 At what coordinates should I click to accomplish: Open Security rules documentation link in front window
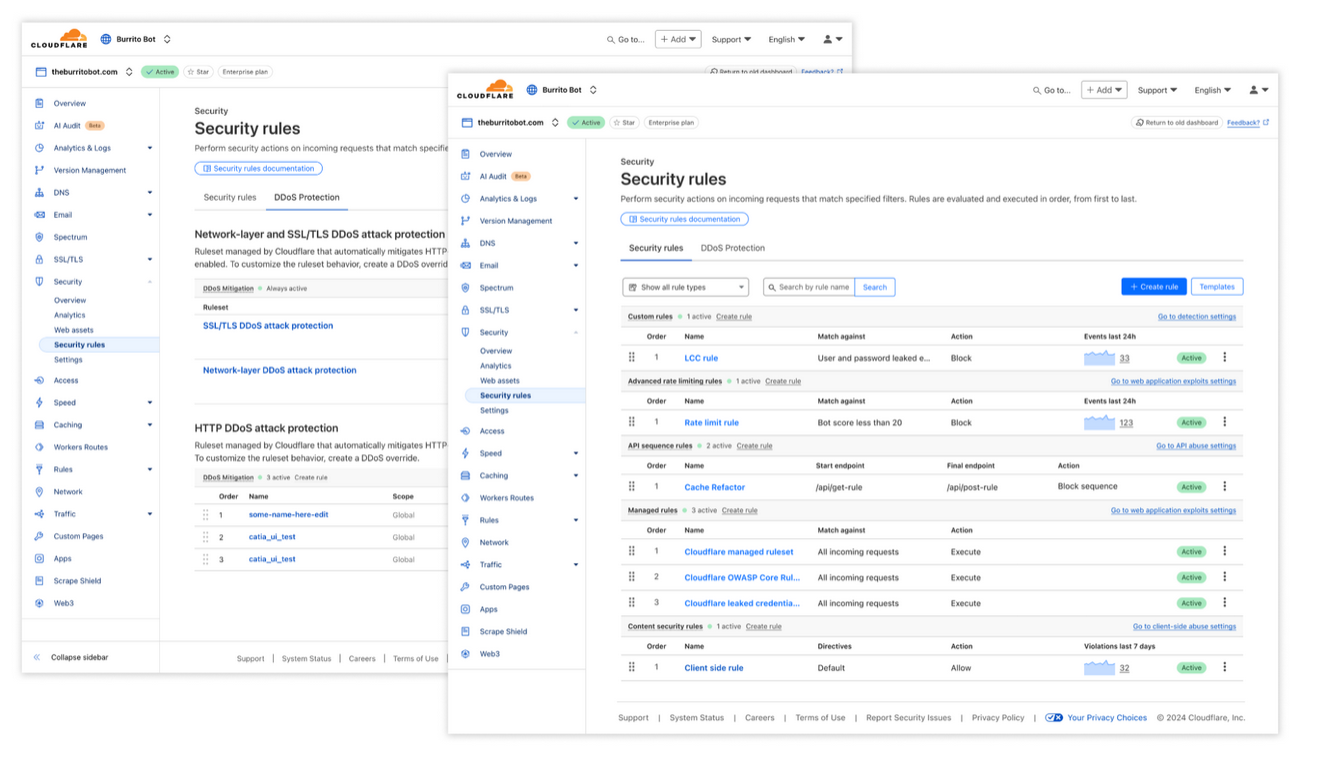684,219
